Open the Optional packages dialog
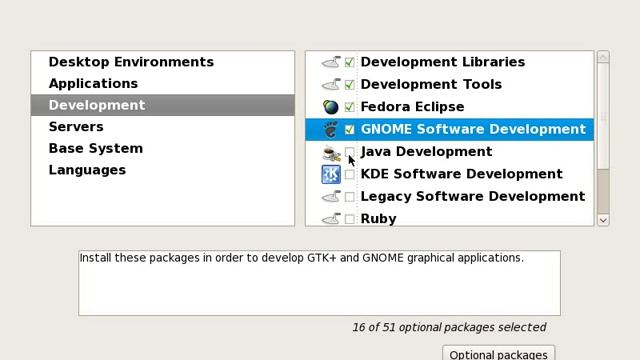The image size is (640, 360). click(x=498, y=354)
